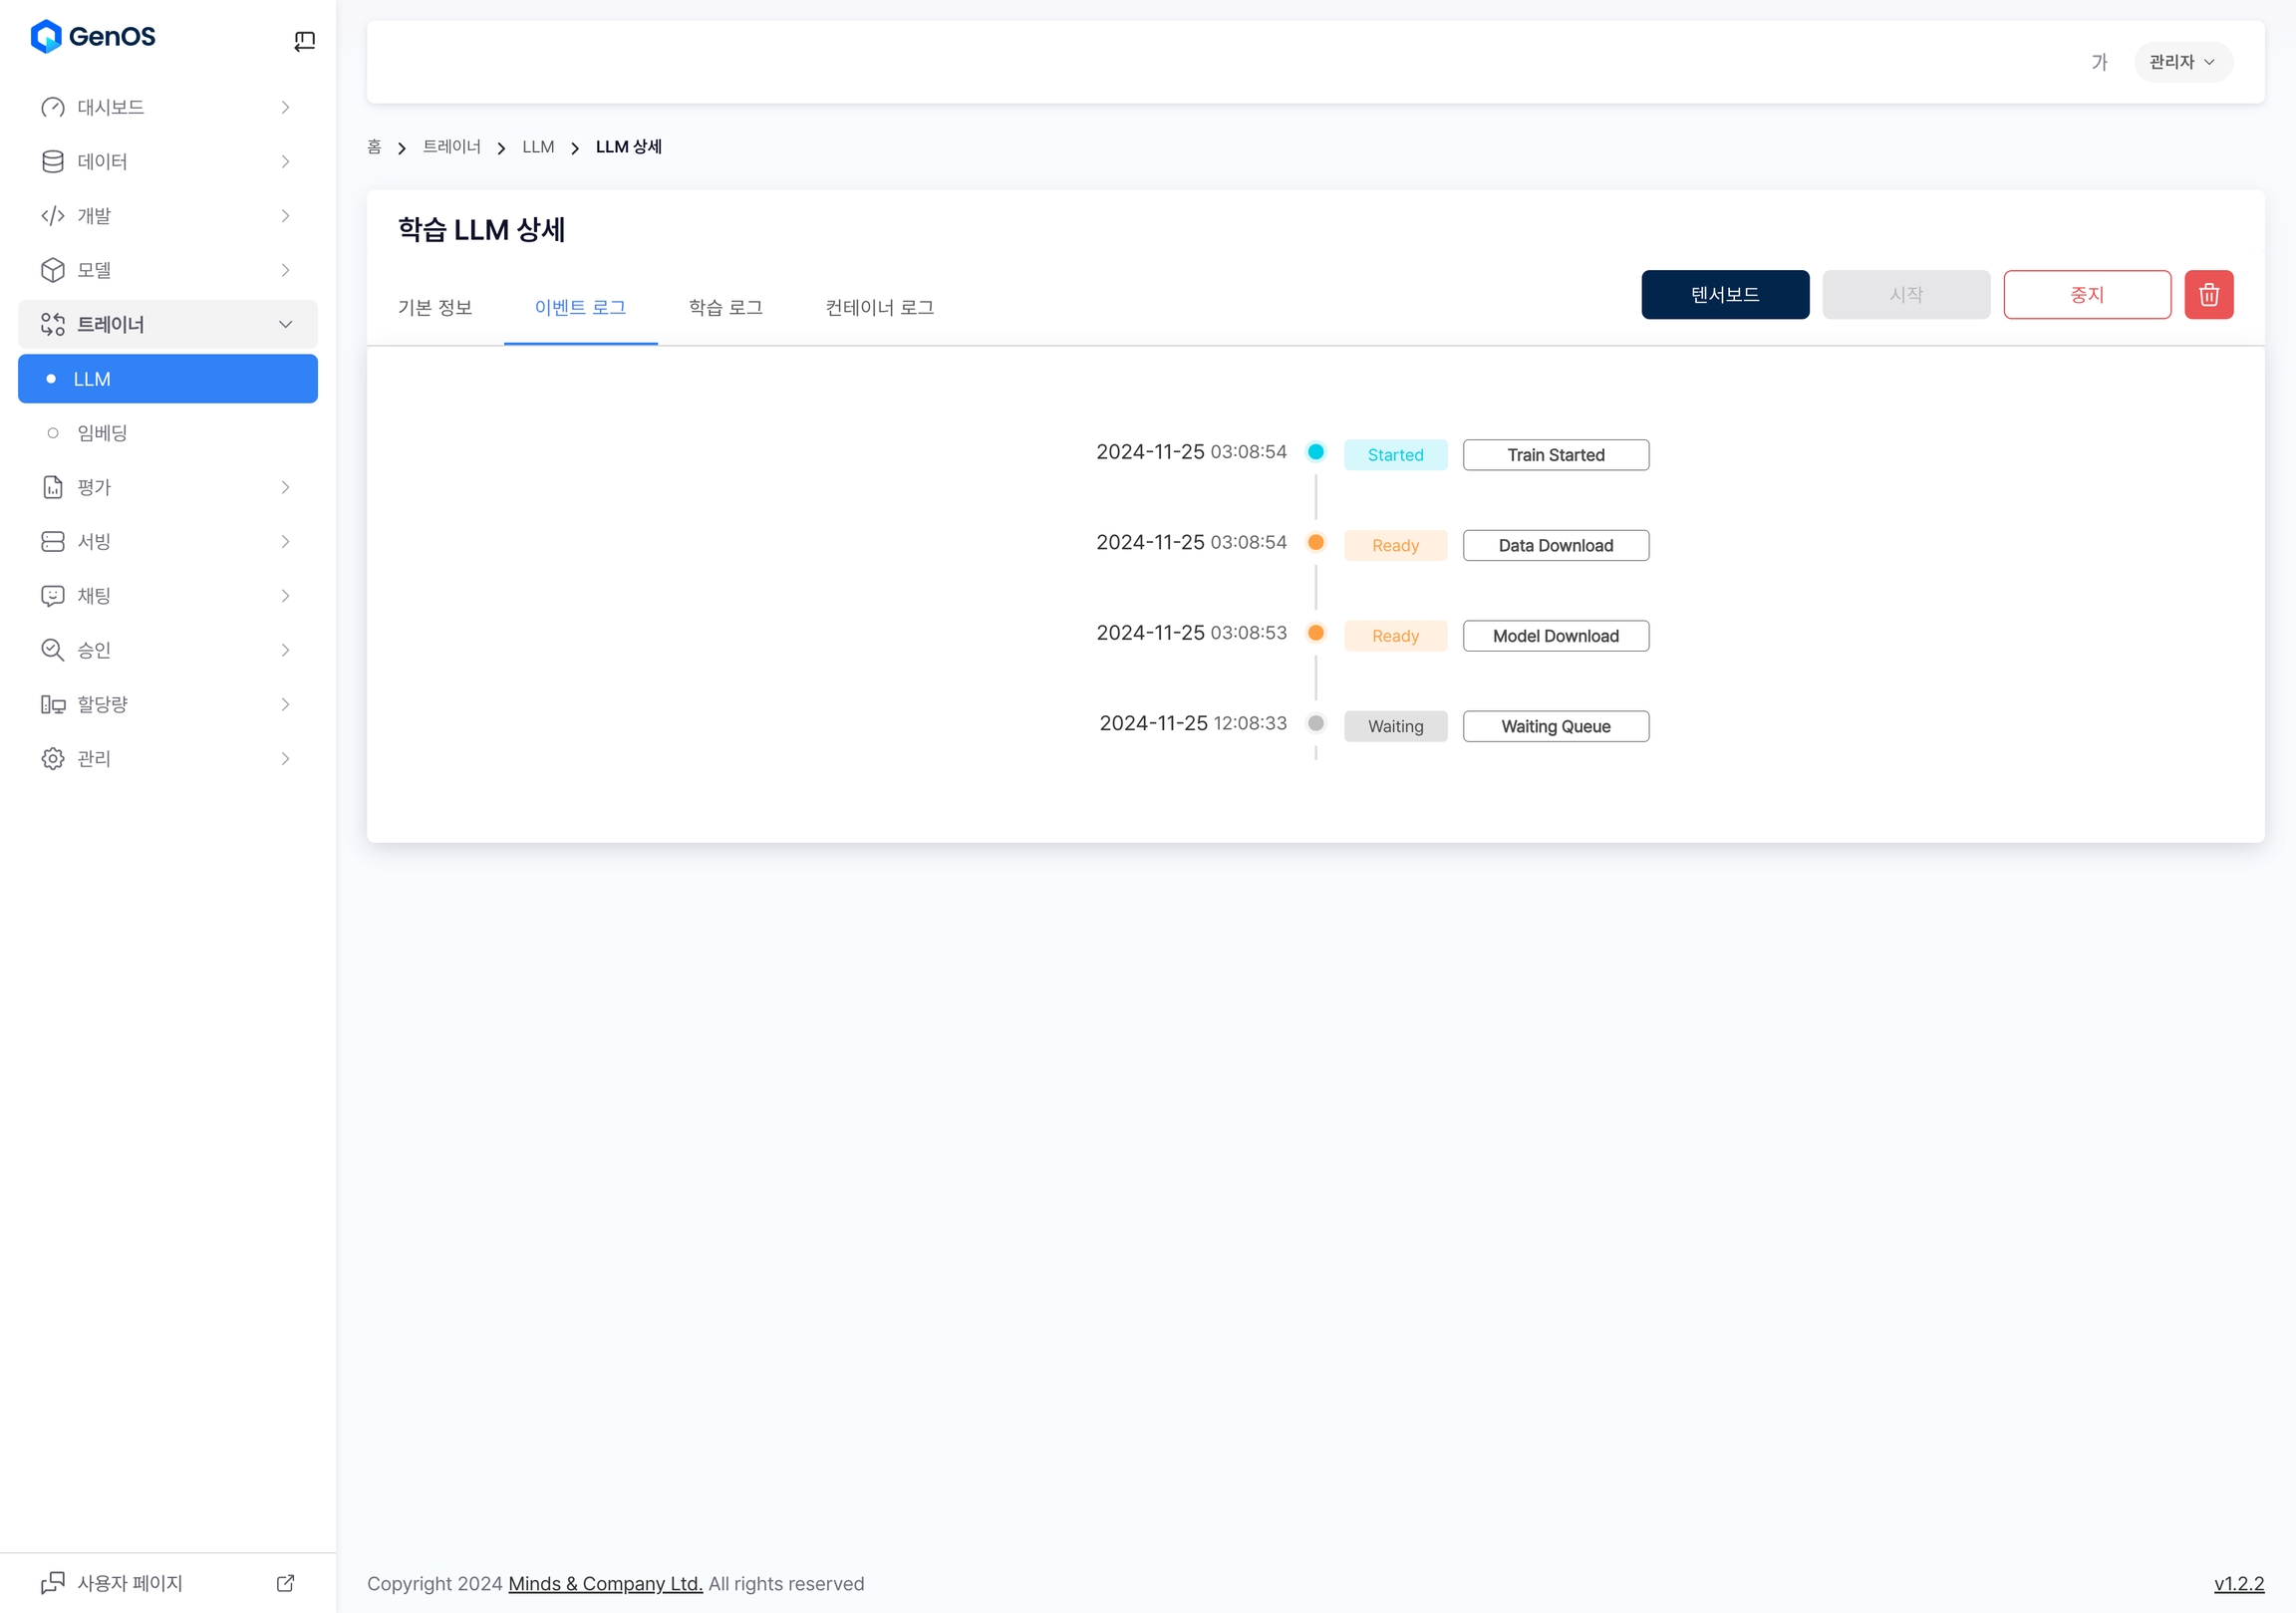
Task: Expand the 서빙 menu chevron
Action: point(285,542)
